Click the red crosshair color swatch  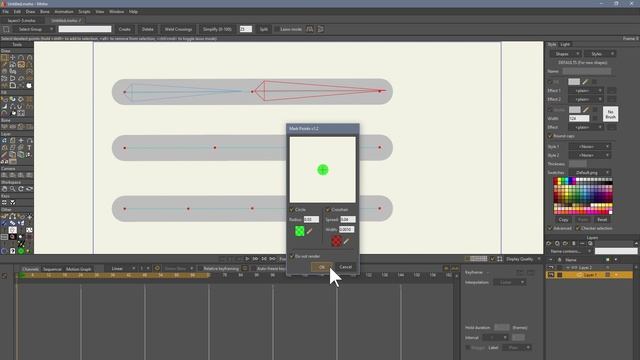(x=336, y=241)
